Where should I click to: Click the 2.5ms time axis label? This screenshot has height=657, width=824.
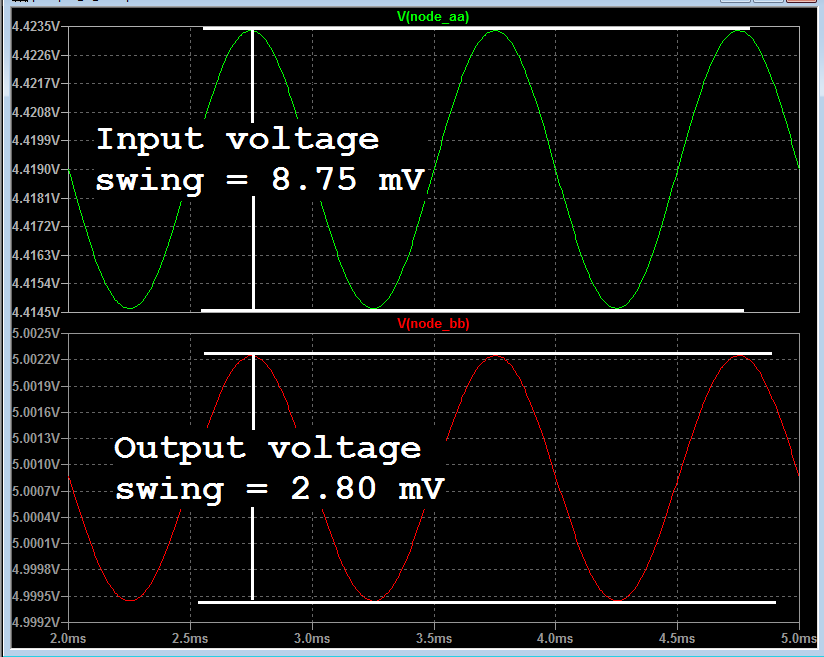(190, 639)
